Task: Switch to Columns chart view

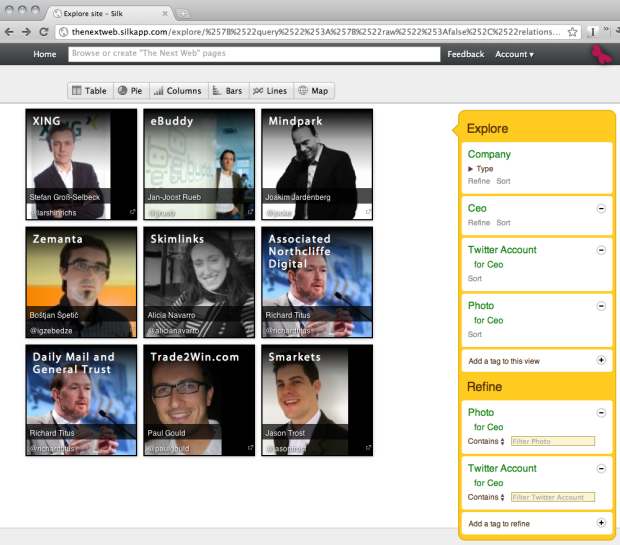Action: tap(178, 91)
